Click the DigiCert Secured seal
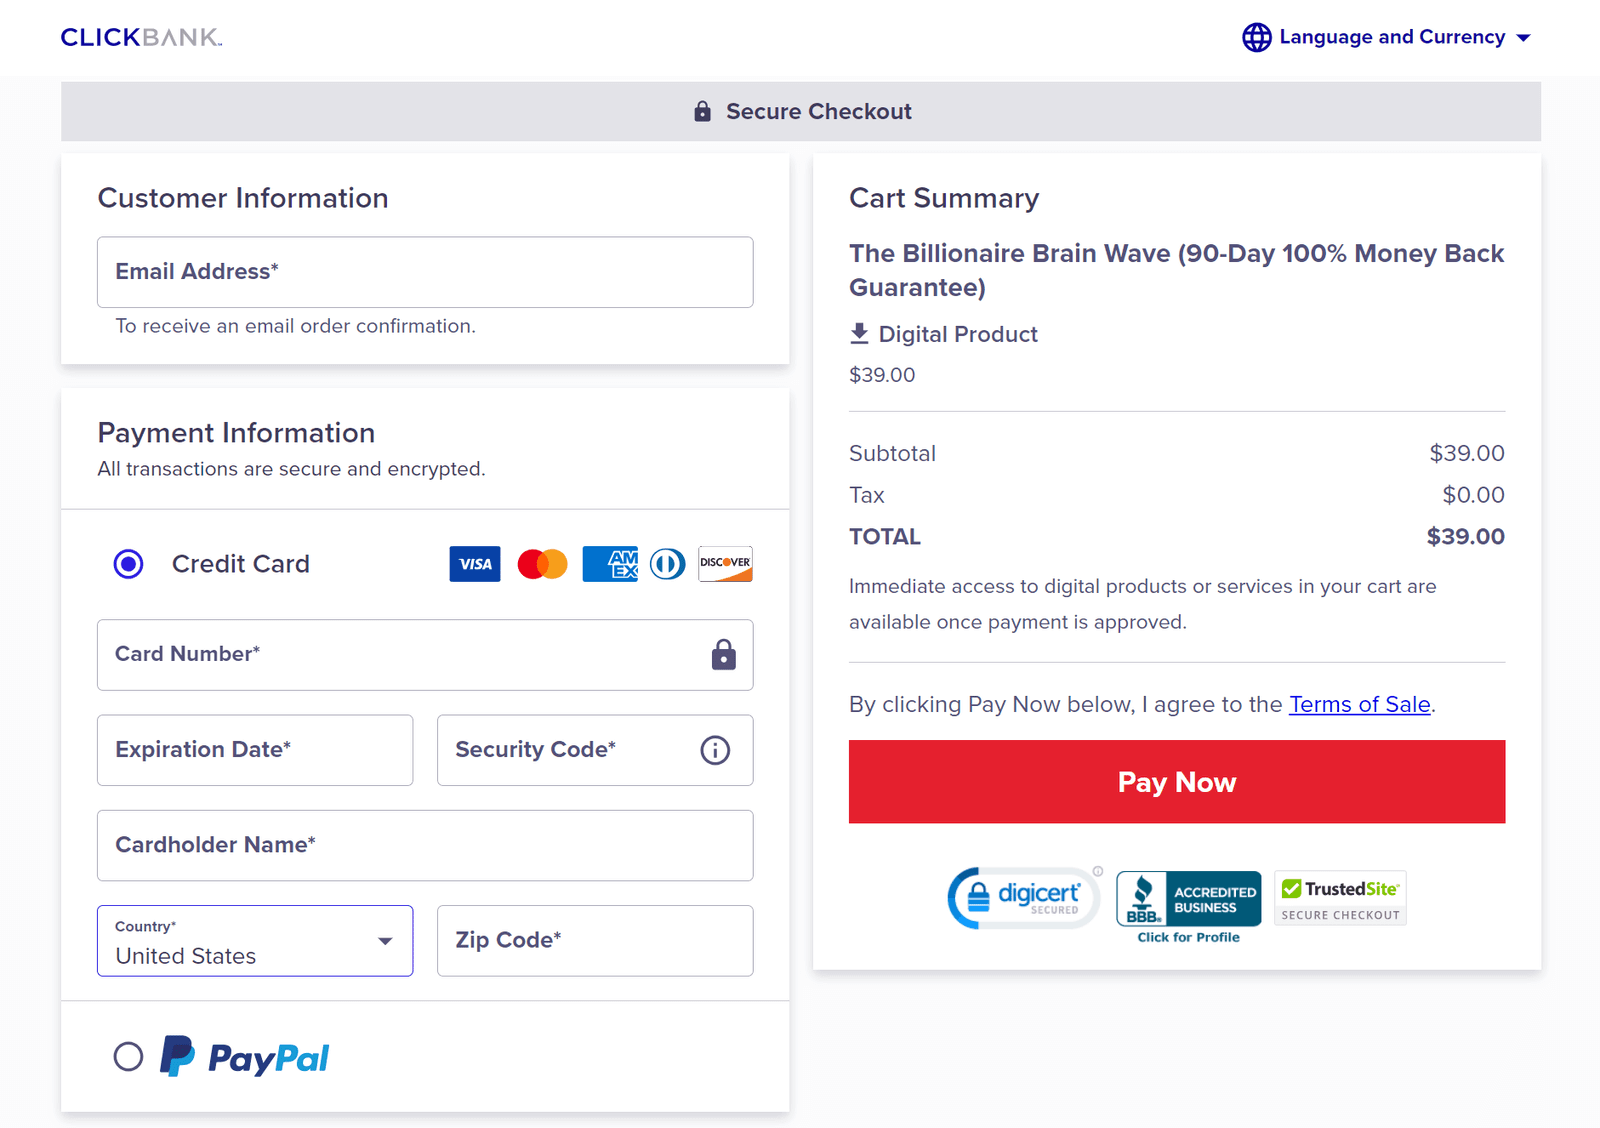Screen dimensions: 1600x1128 click(x=1022, y=897)
